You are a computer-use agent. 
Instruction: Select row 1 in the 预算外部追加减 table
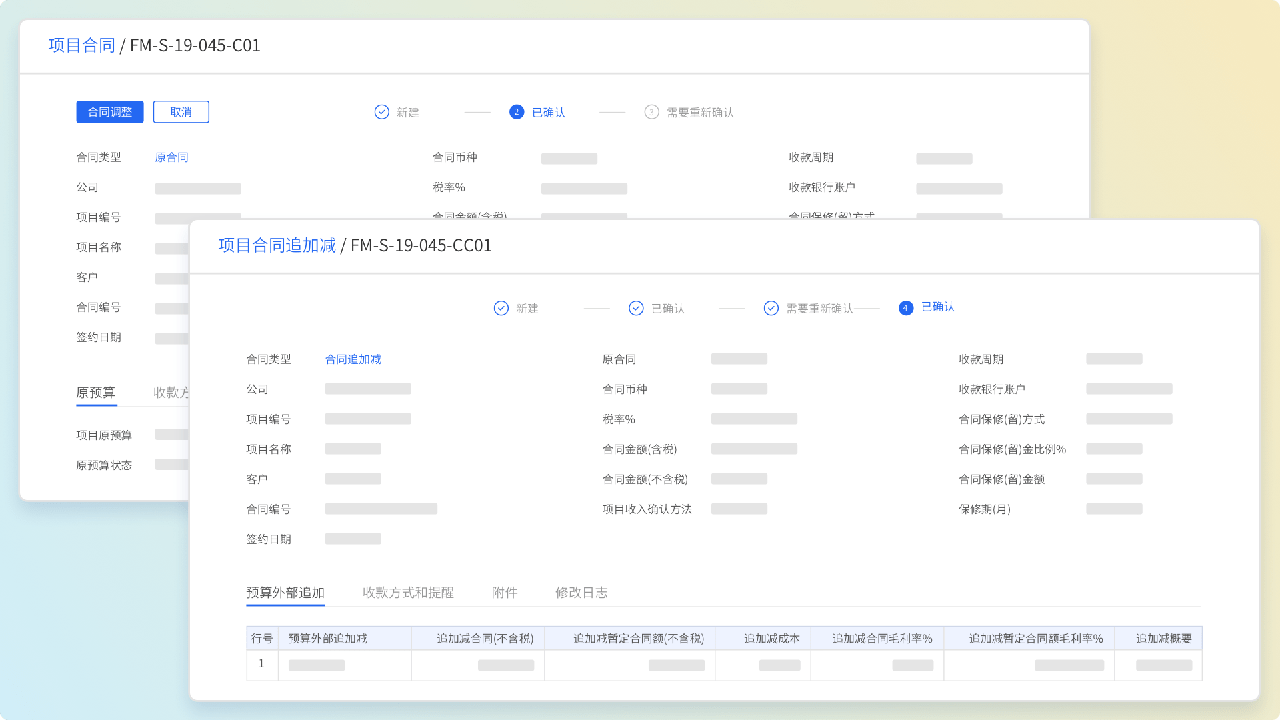tap(262, 664)
